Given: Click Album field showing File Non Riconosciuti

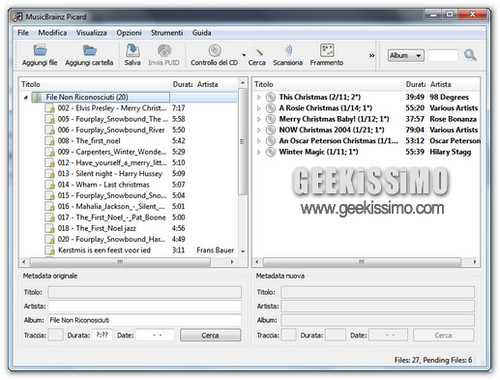Looking at the screenshot, I should 145,320.
